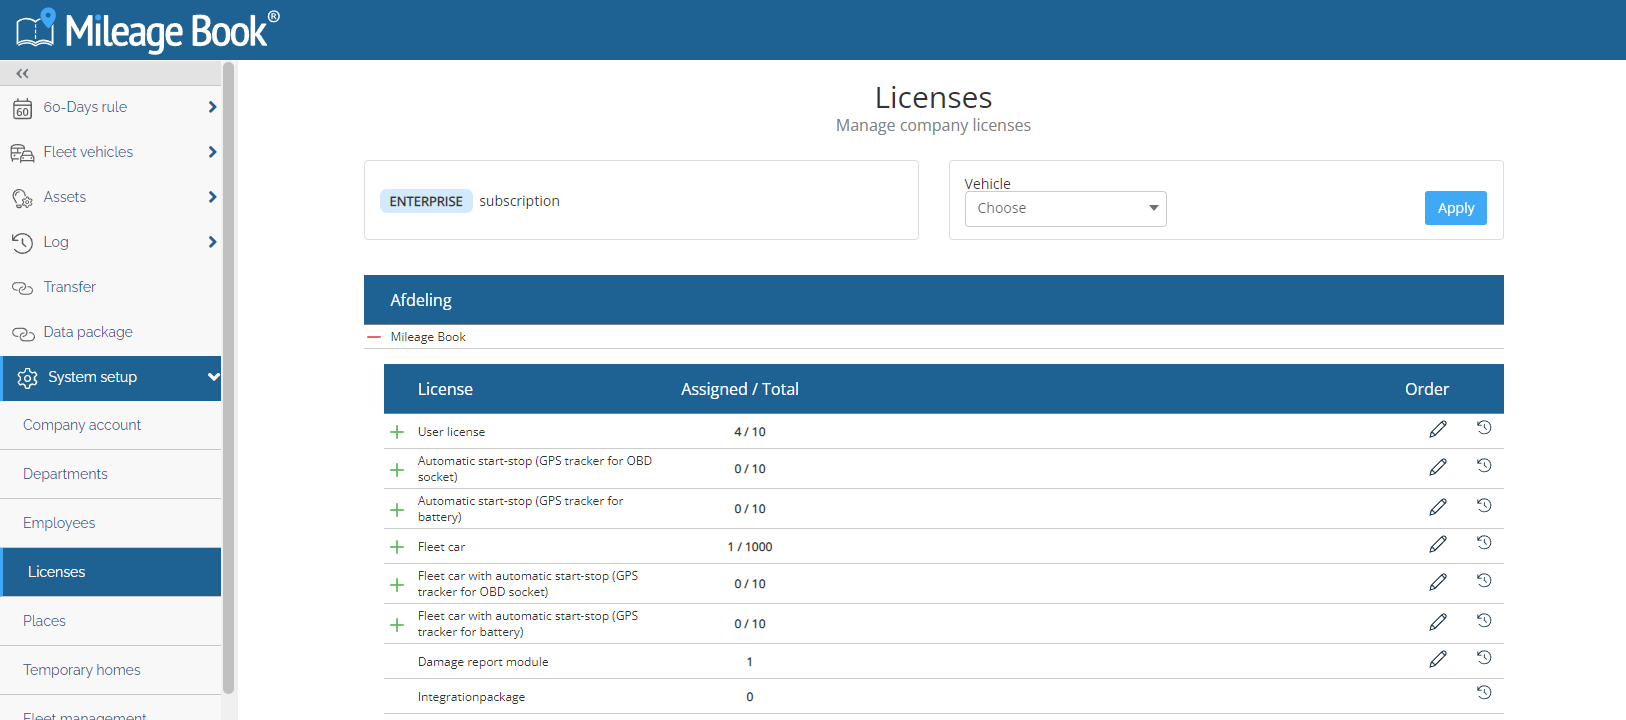View history for battery GPS tracker license

[x=1484, y=506]
